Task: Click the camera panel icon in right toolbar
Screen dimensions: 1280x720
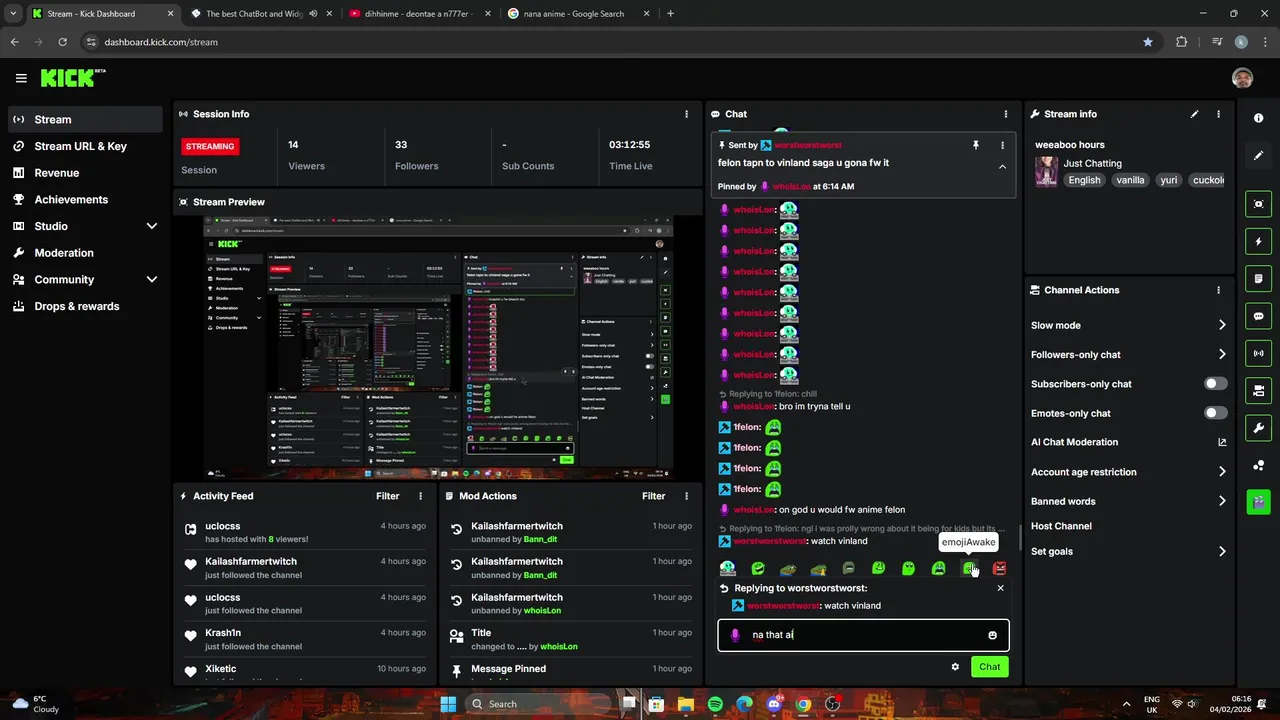Action: point(1258,390)
